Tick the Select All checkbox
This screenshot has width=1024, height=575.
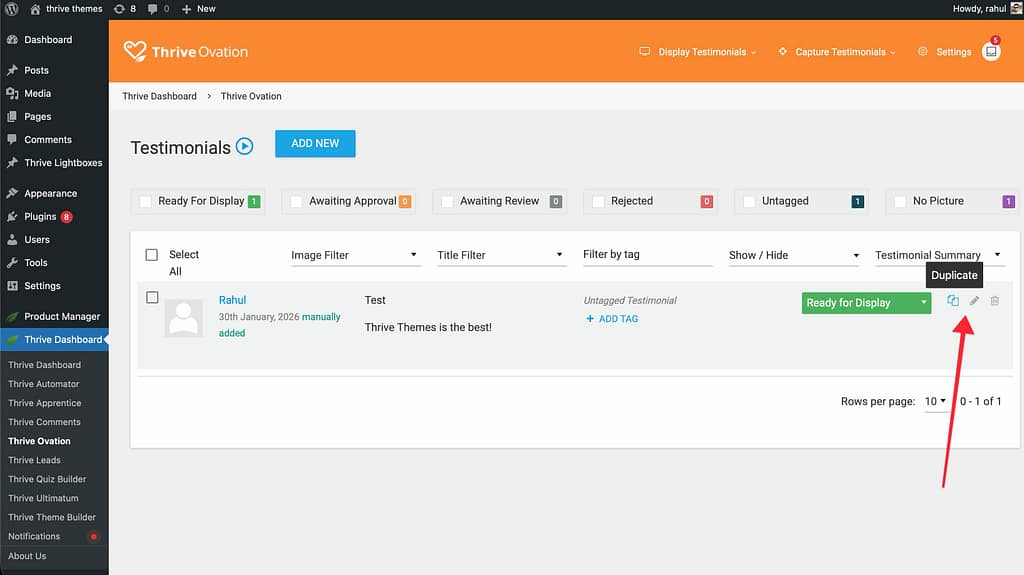point(152,255)
